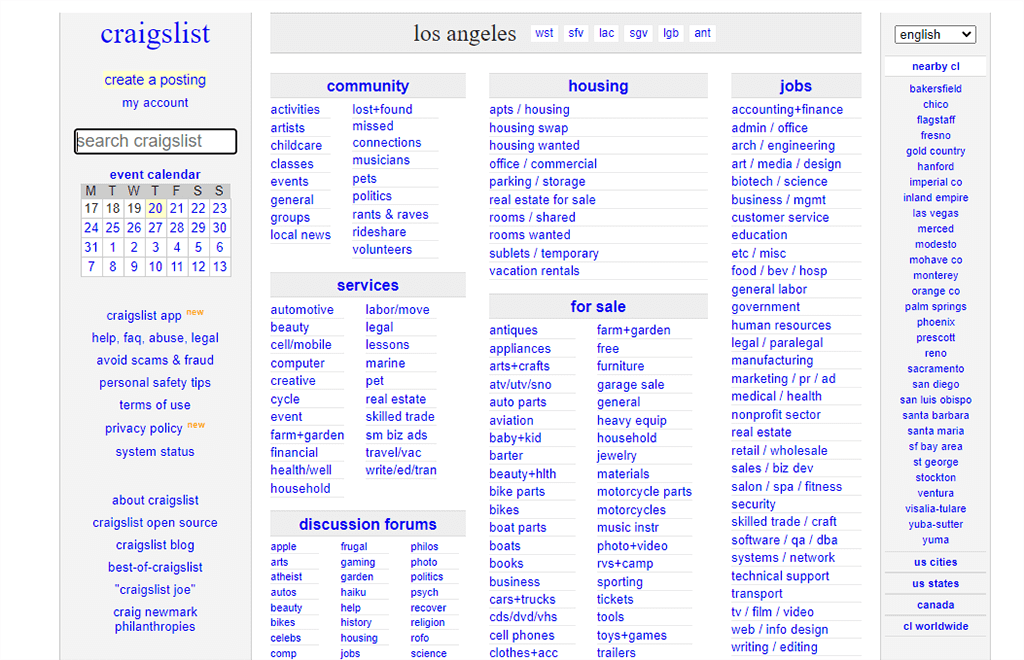This screenshot has height=660, width=1024.
Task: Open the community section header
Action: pos(368,86)
